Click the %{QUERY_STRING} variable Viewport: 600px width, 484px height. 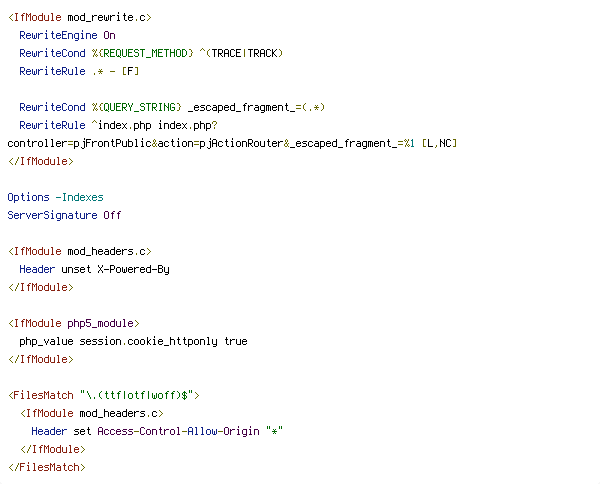click(136, 107)
